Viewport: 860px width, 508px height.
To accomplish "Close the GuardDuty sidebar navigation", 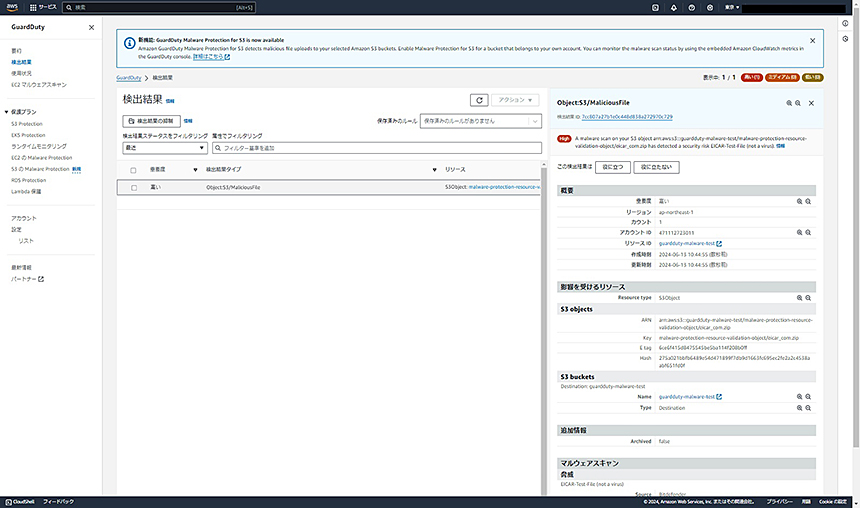I will click(92, 27).
